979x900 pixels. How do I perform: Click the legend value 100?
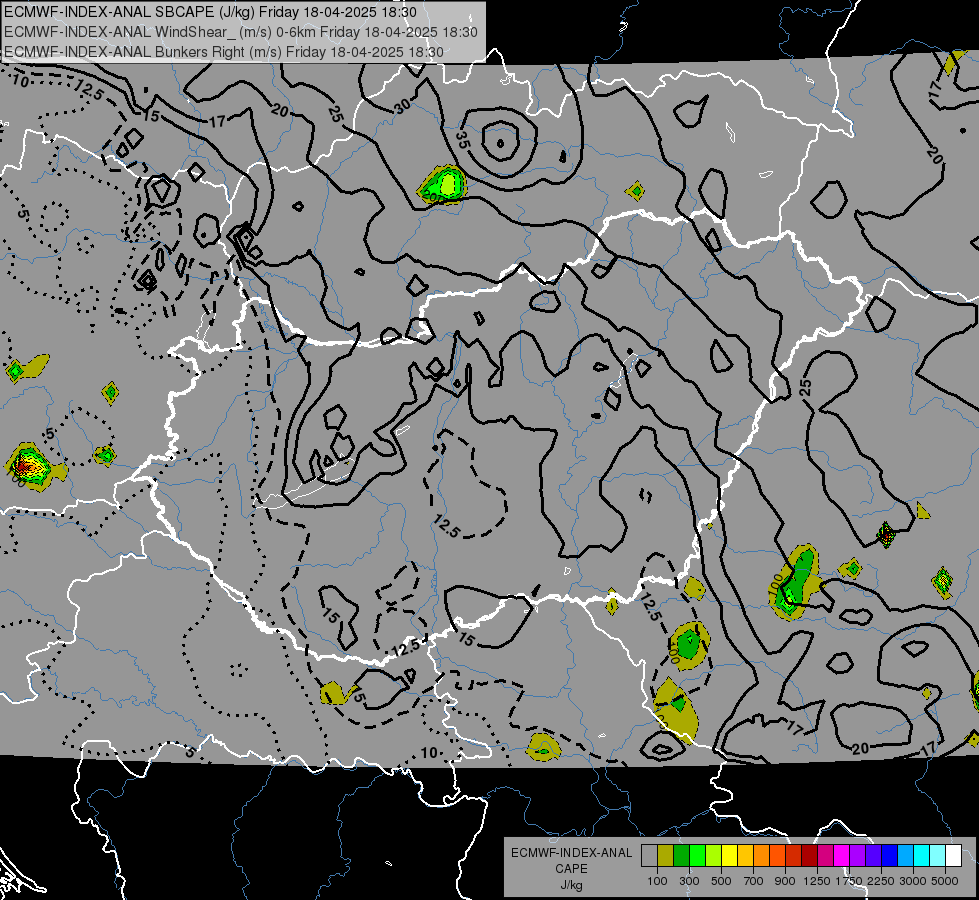point(657,881)
